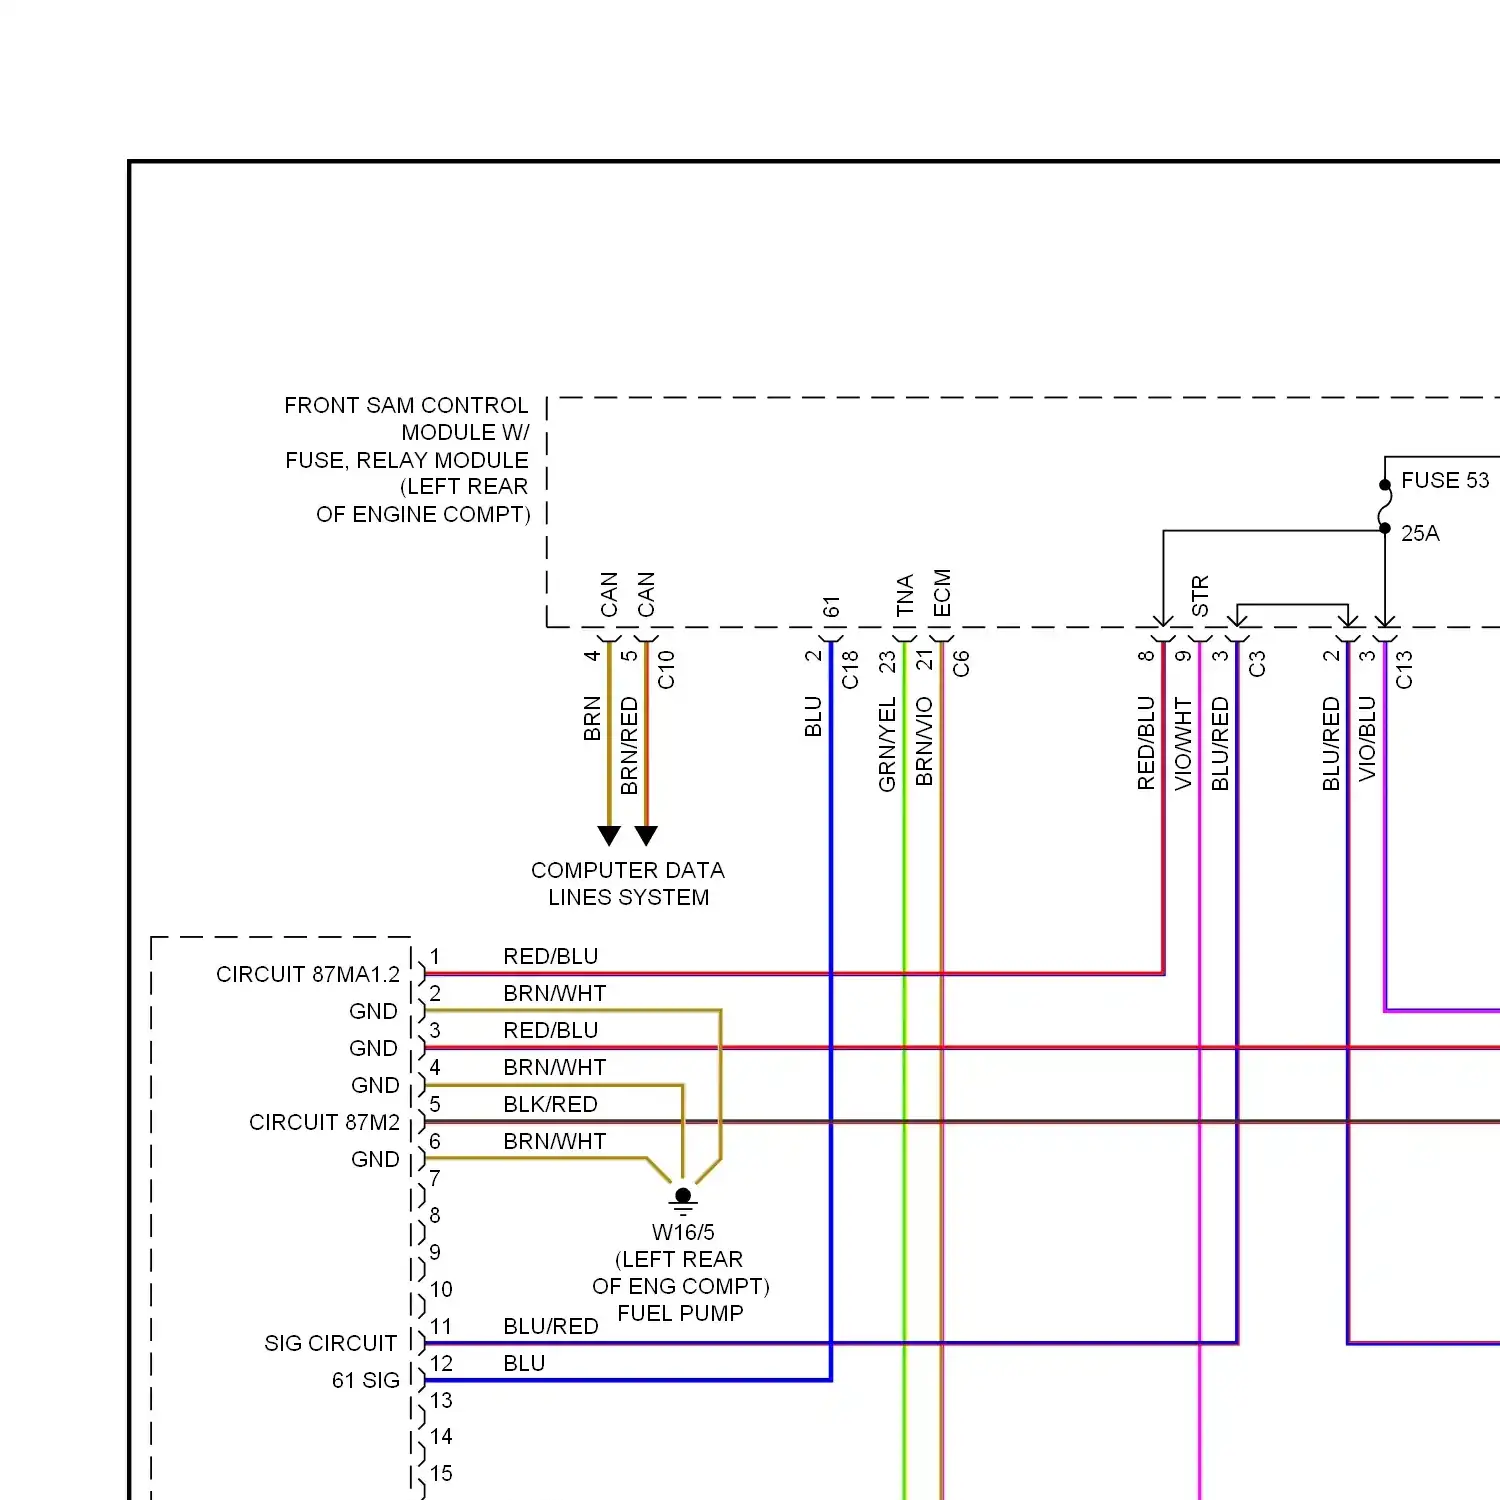Click the TNA terminal label

point(905,595)
